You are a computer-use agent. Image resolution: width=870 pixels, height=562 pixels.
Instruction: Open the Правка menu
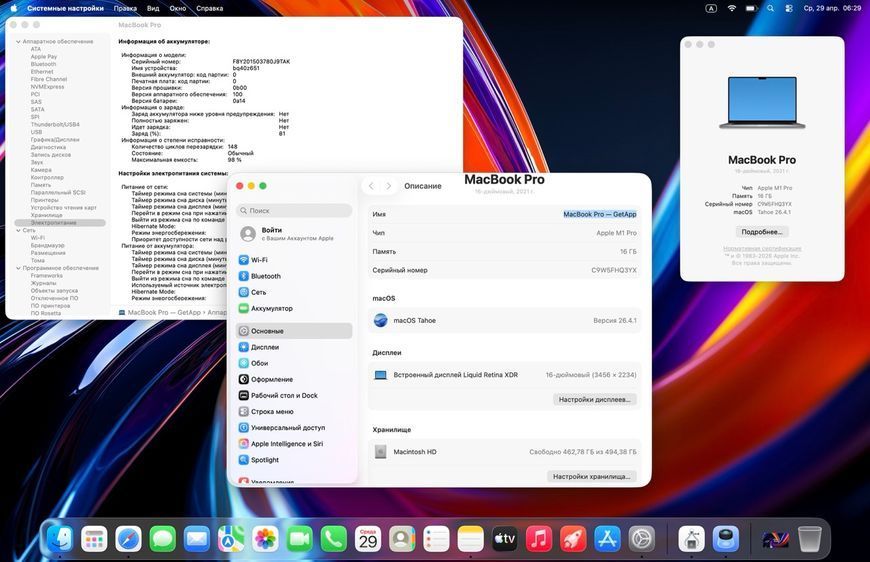[x=125, y=8]
